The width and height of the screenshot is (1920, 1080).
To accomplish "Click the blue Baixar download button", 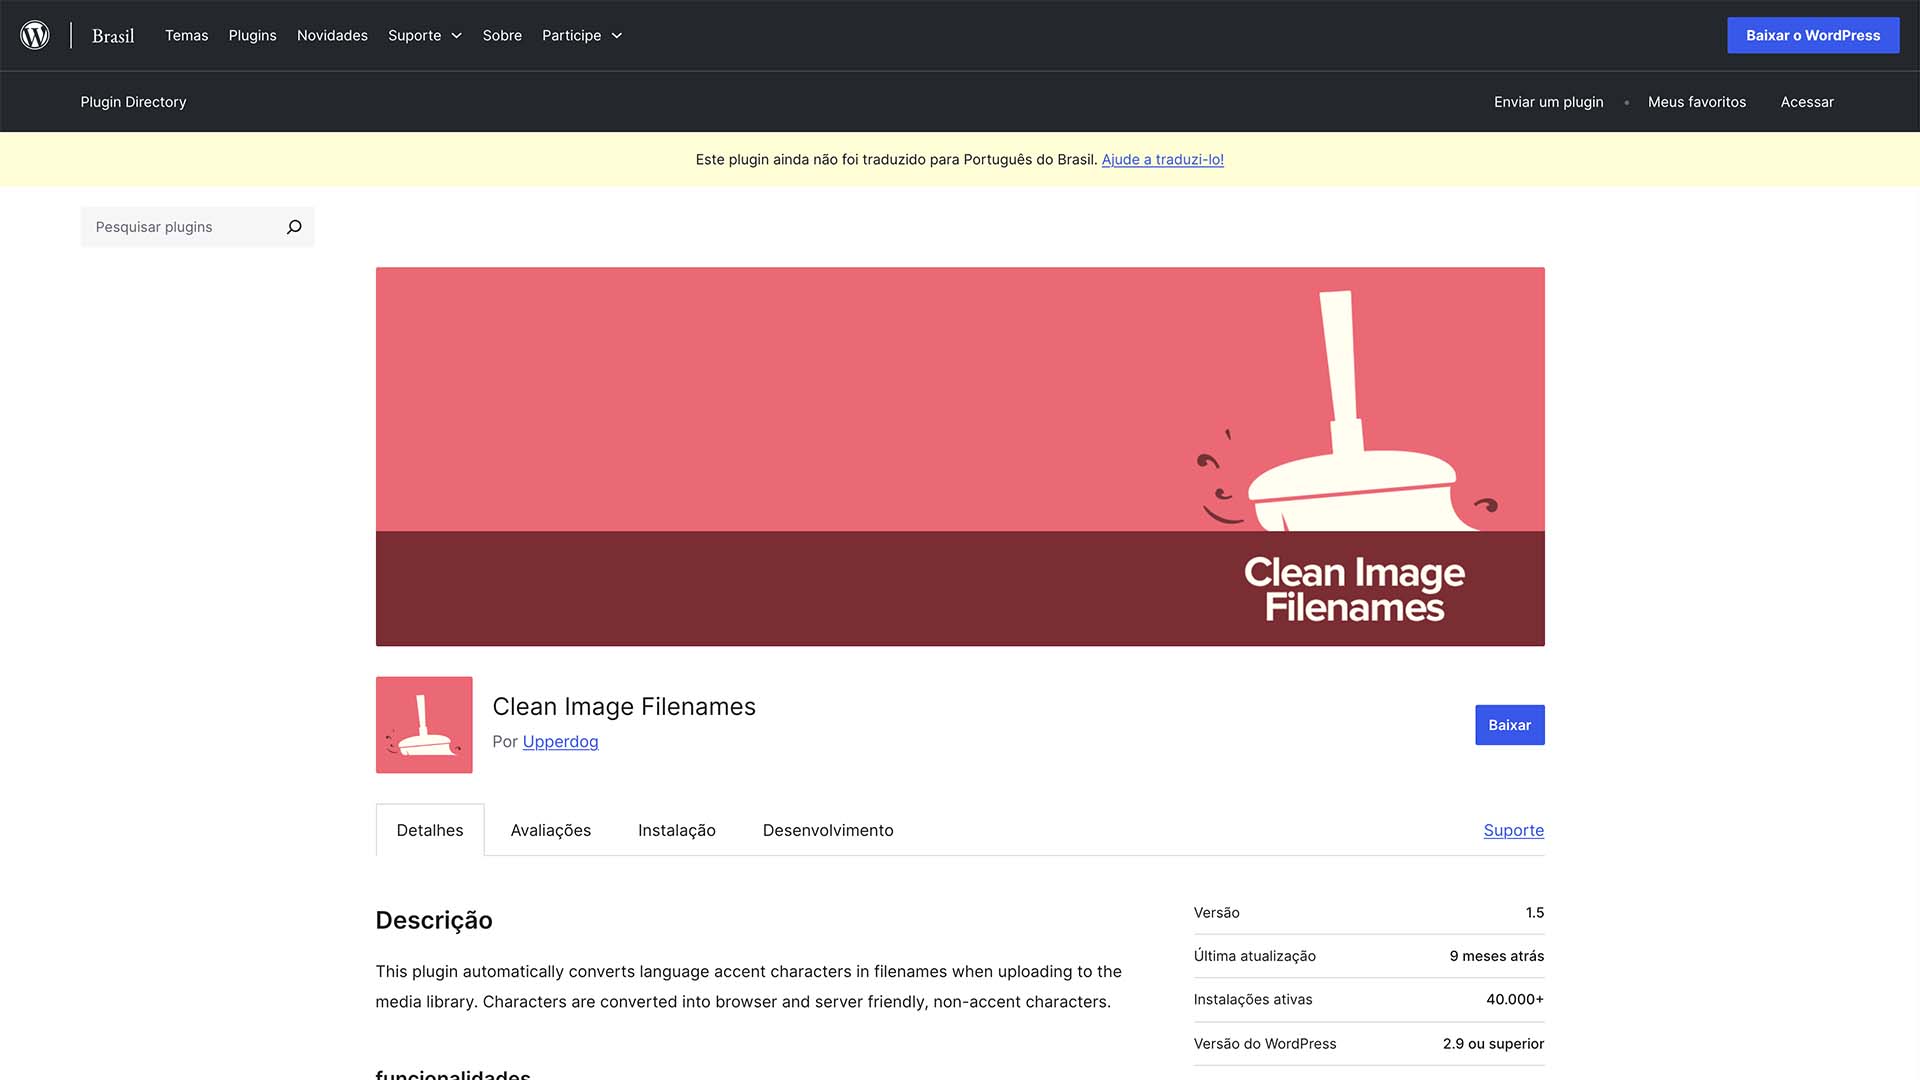I will (1509, 725).
